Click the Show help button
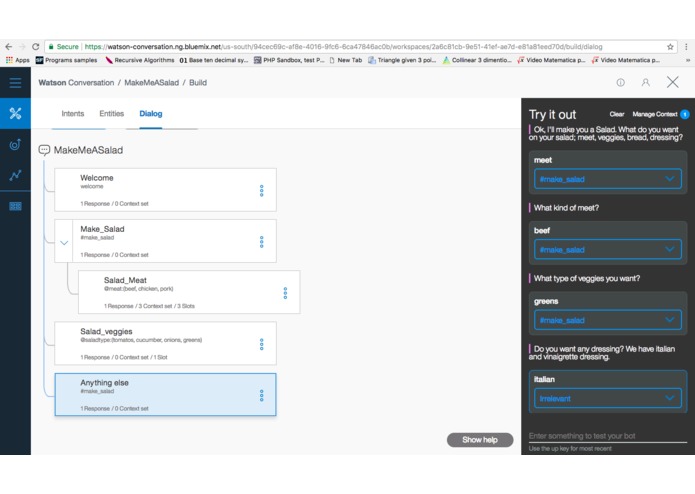This screenshot has width=695, height=494. click(480, 440)
